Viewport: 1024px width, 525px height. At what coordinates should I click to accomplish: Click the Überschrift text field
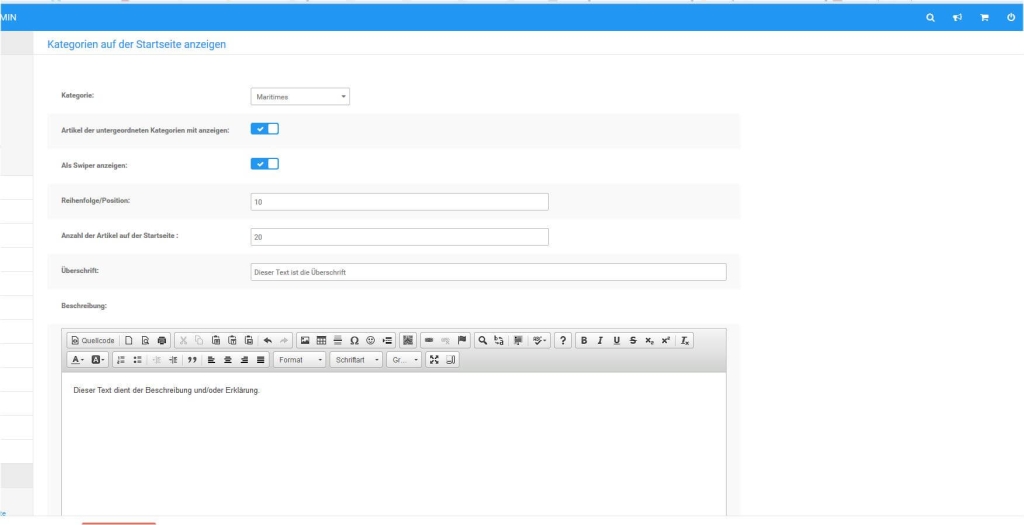(x=488, y=272)
